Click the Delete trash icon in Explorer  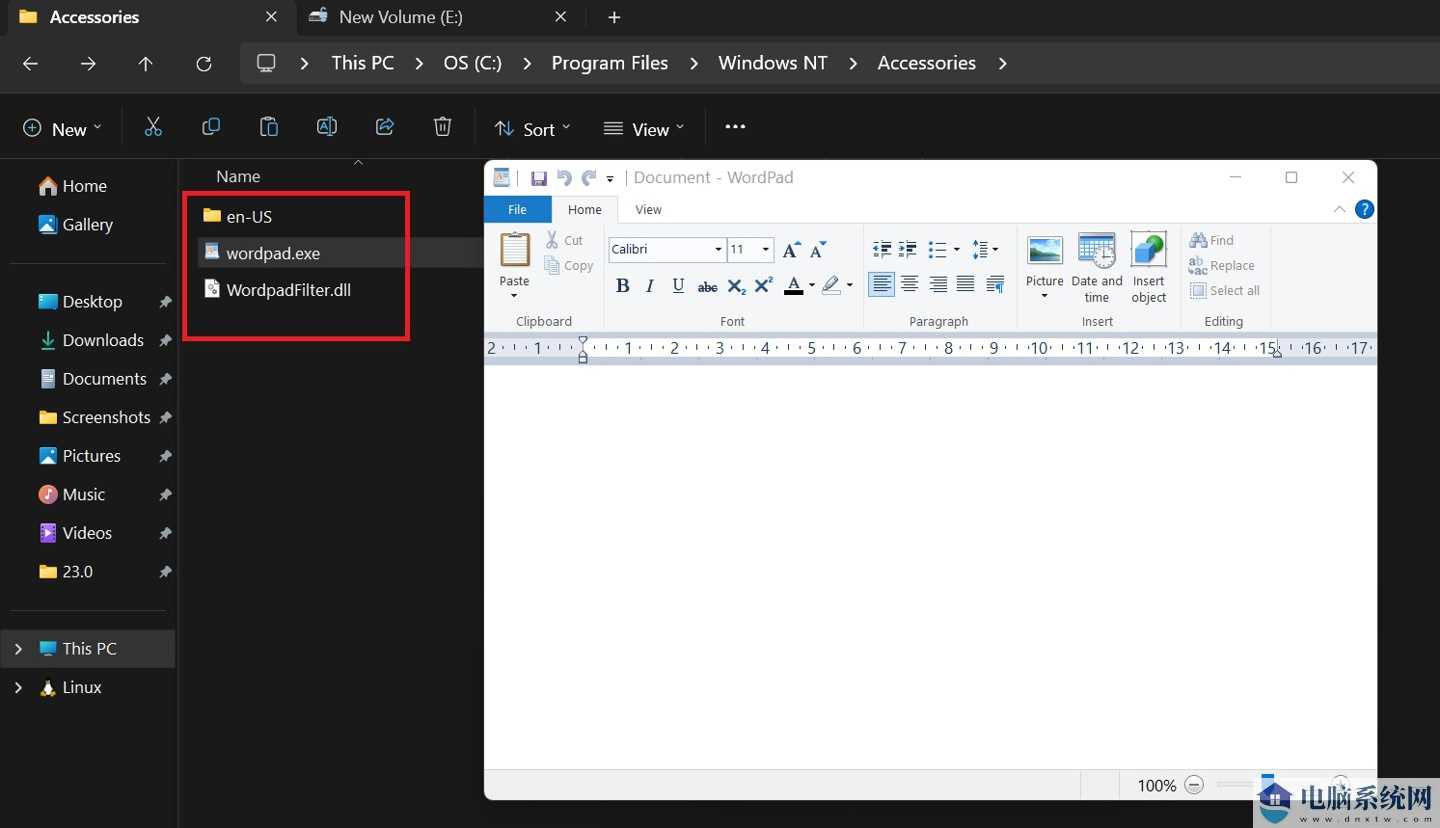tap(443, 127)
